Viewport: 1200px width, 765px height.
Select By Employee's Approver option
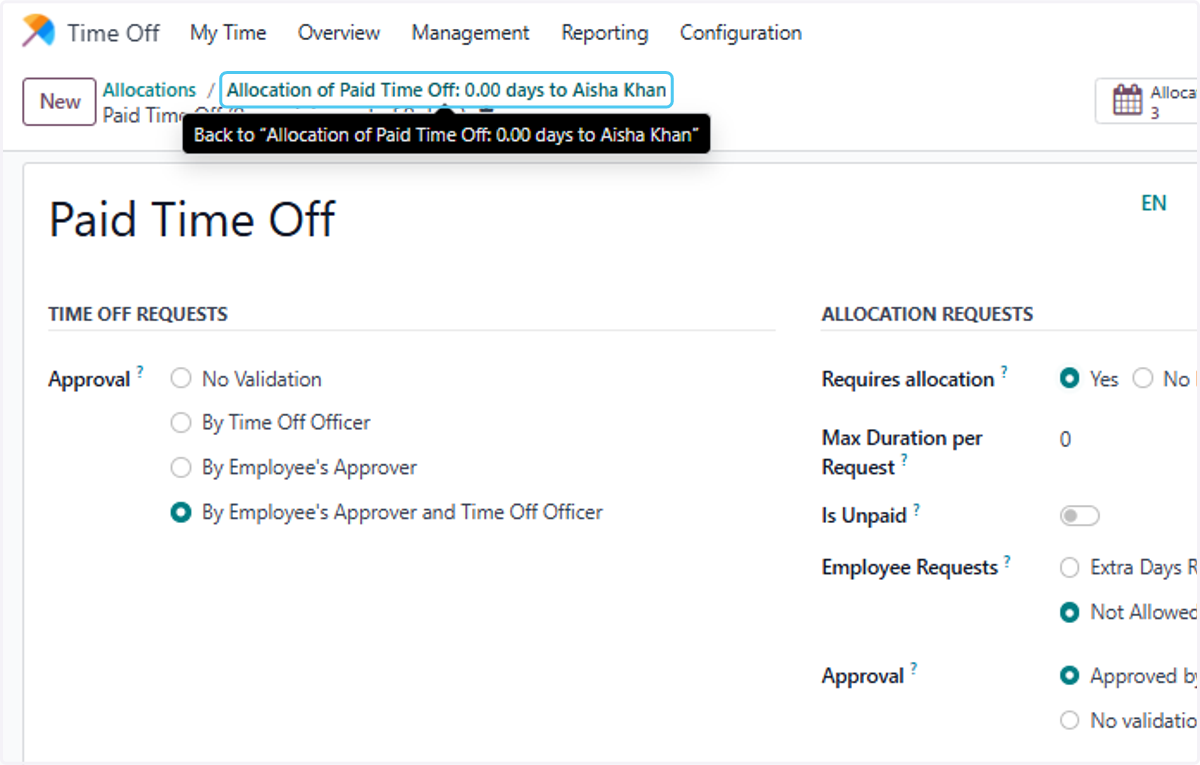click(x=181, y=467)
